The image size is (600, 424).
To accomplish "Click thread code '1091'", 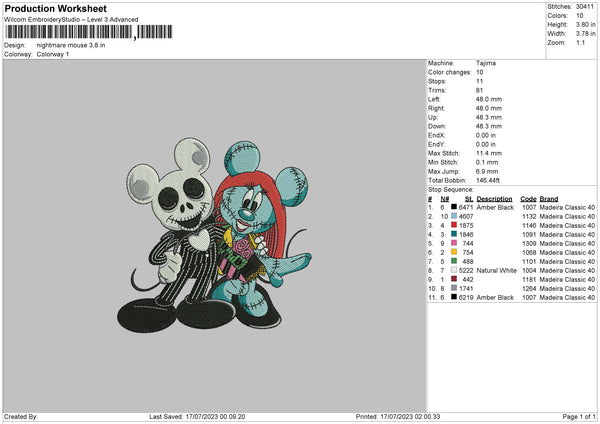I will (529, 235).
